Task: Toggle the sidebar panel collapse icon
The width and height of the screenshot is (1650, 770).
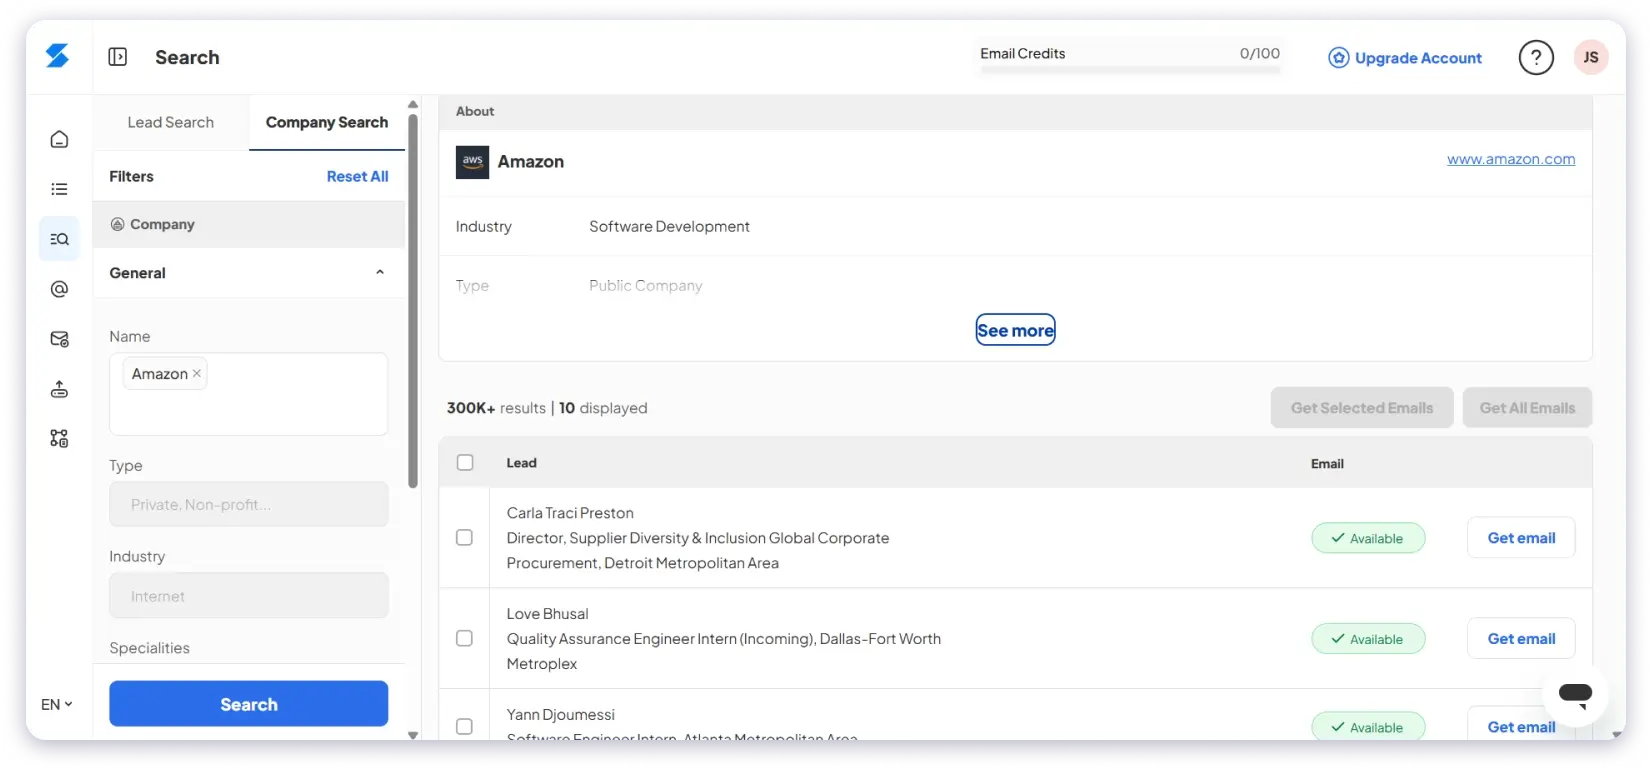Action: [118, 57]
